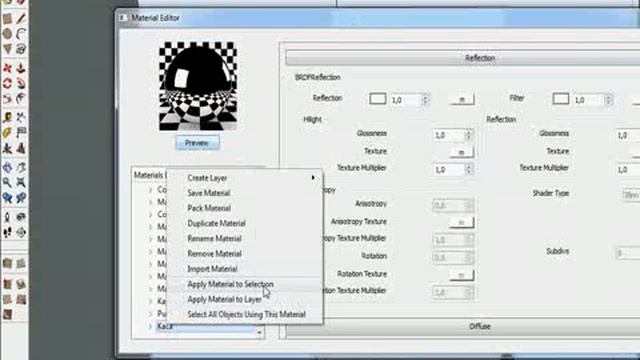The height and width of the screenshot is (360, 640).
Task: Collapse the Reflection rollout header
Action: pyautogui.click(x=463, y=58)
